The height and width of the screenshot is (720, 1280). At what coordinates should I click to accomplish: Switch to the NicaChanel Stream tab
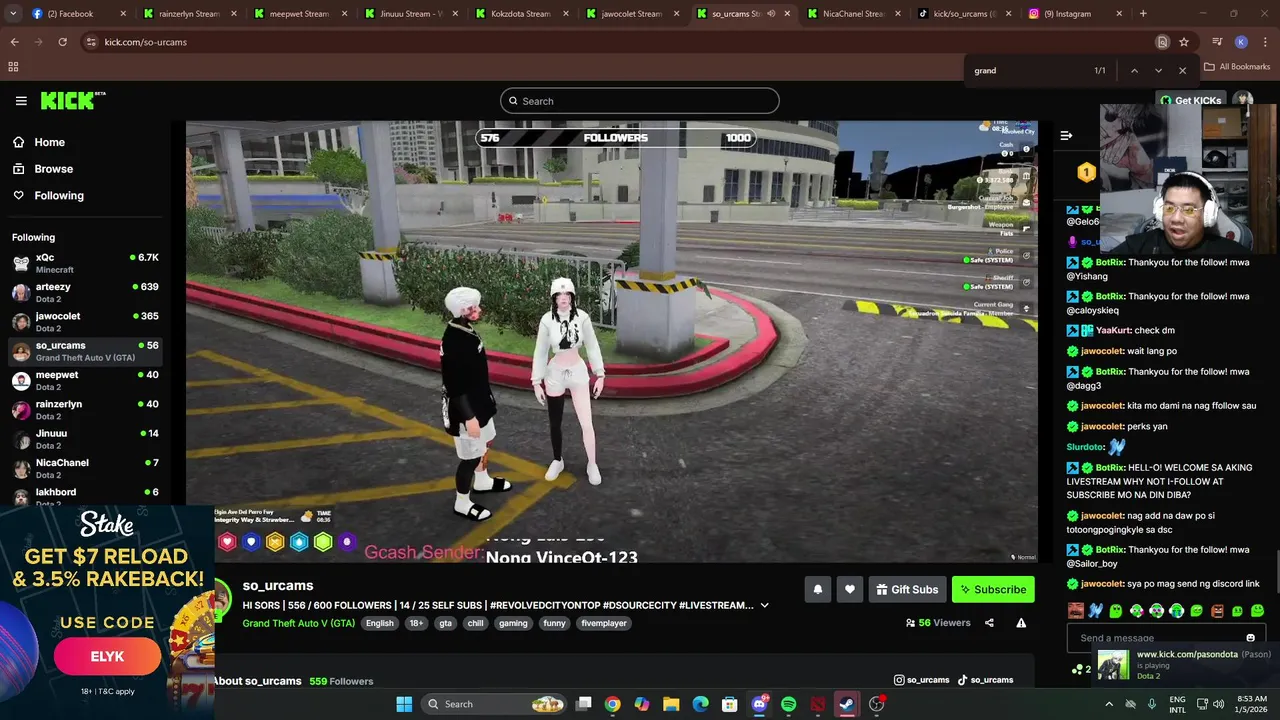[x=853, y=14]
